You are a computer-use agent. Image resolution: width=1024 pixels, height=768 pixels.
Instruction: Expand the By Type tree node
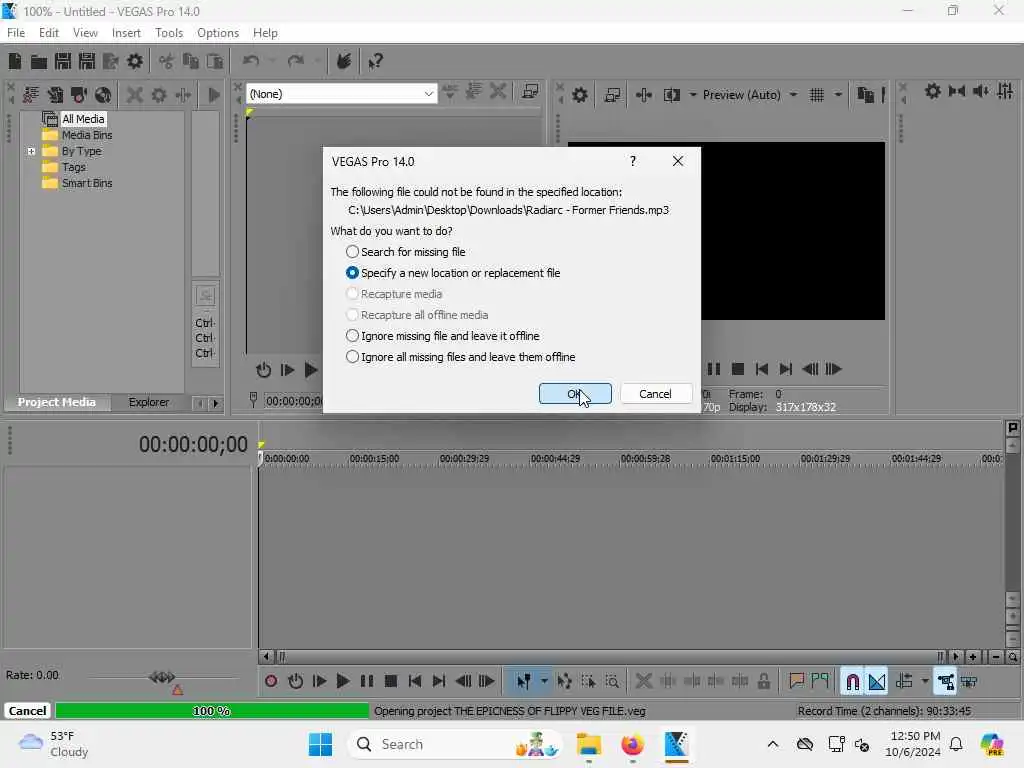coord(31,151)
